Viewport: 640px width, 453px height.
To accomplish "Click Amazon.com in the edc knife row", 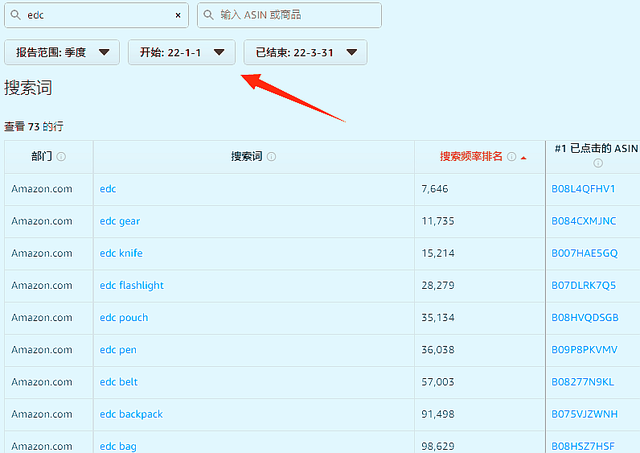I will pyautogui.click(x=42, y=253).
